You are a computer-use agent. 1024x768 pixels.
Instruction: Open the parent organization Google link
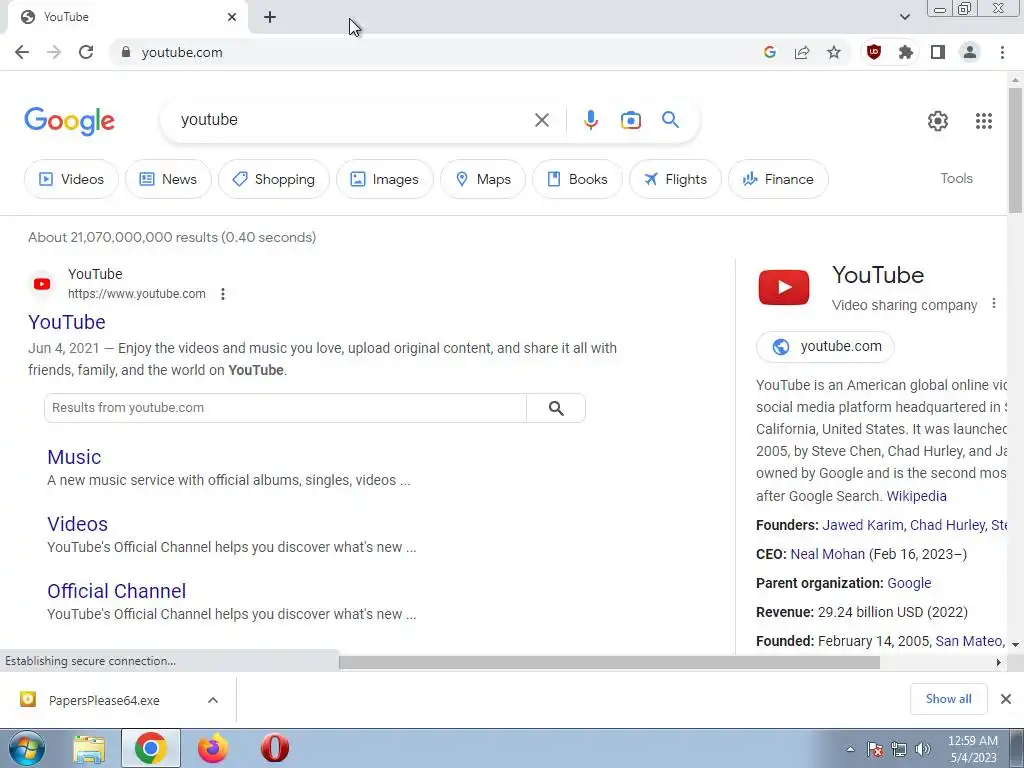pyautogui.click(x=909, y=583)
